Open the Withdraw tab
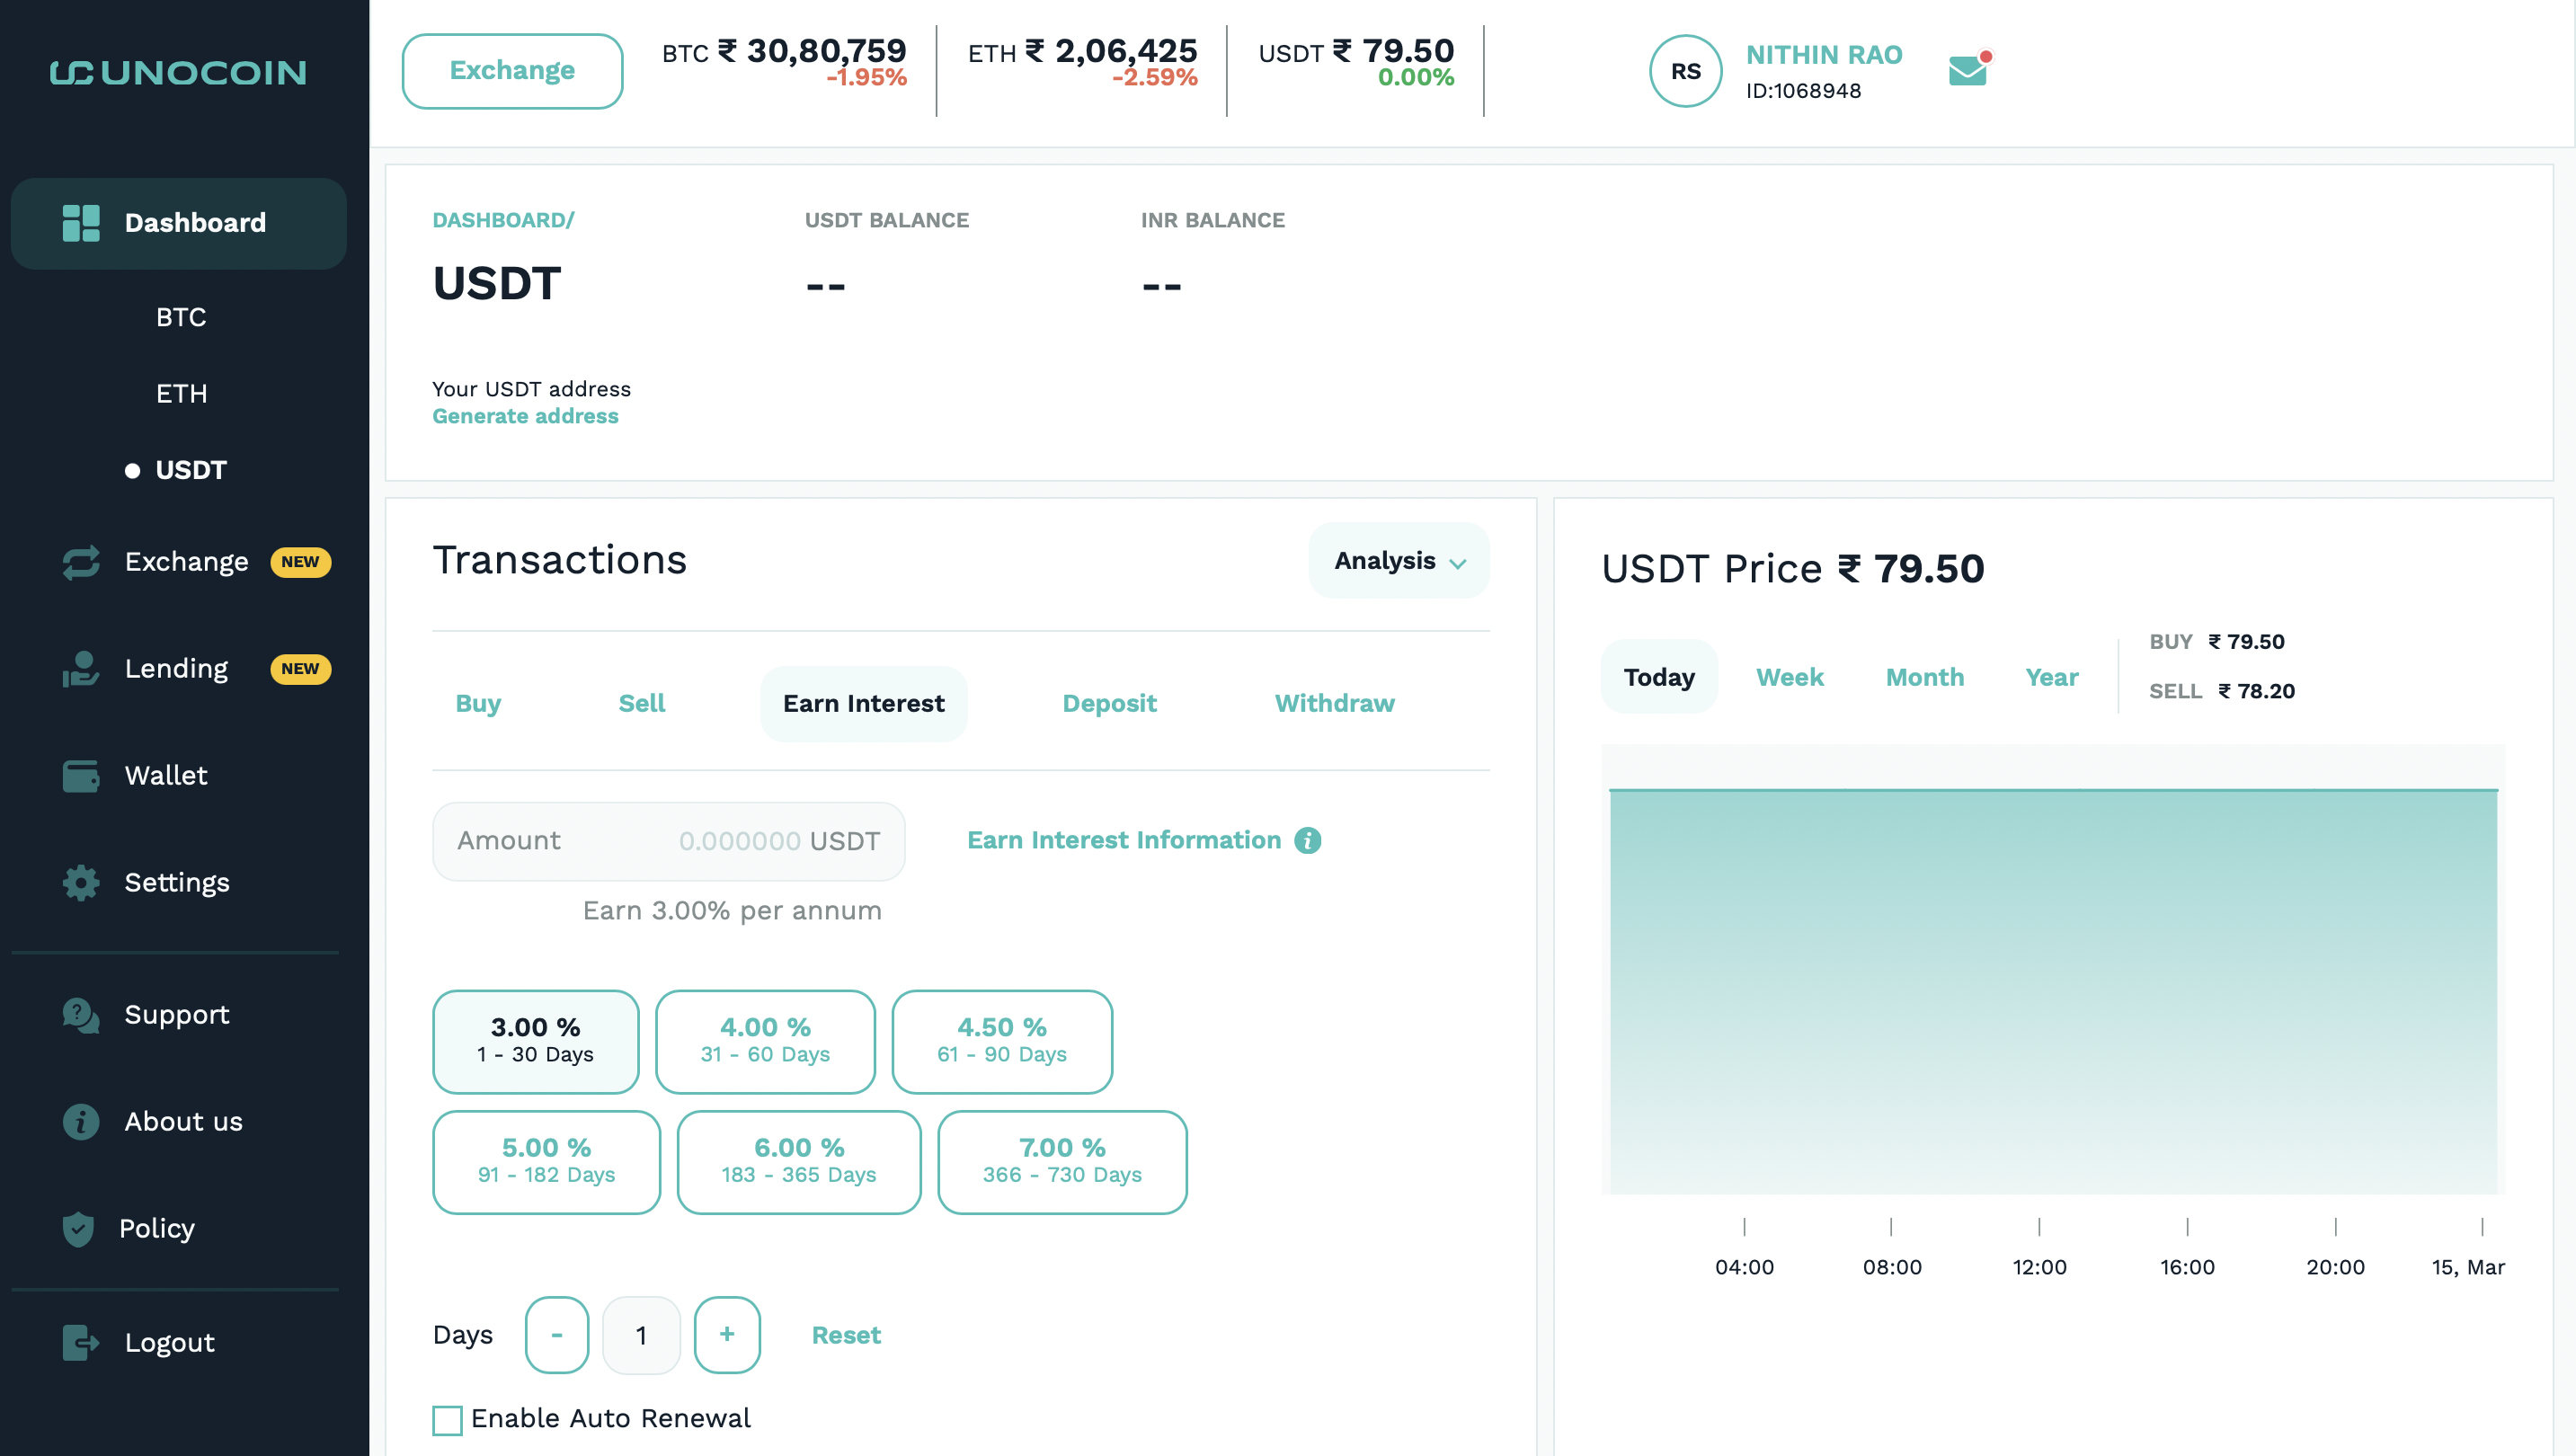 click(x=1335, y=704)
